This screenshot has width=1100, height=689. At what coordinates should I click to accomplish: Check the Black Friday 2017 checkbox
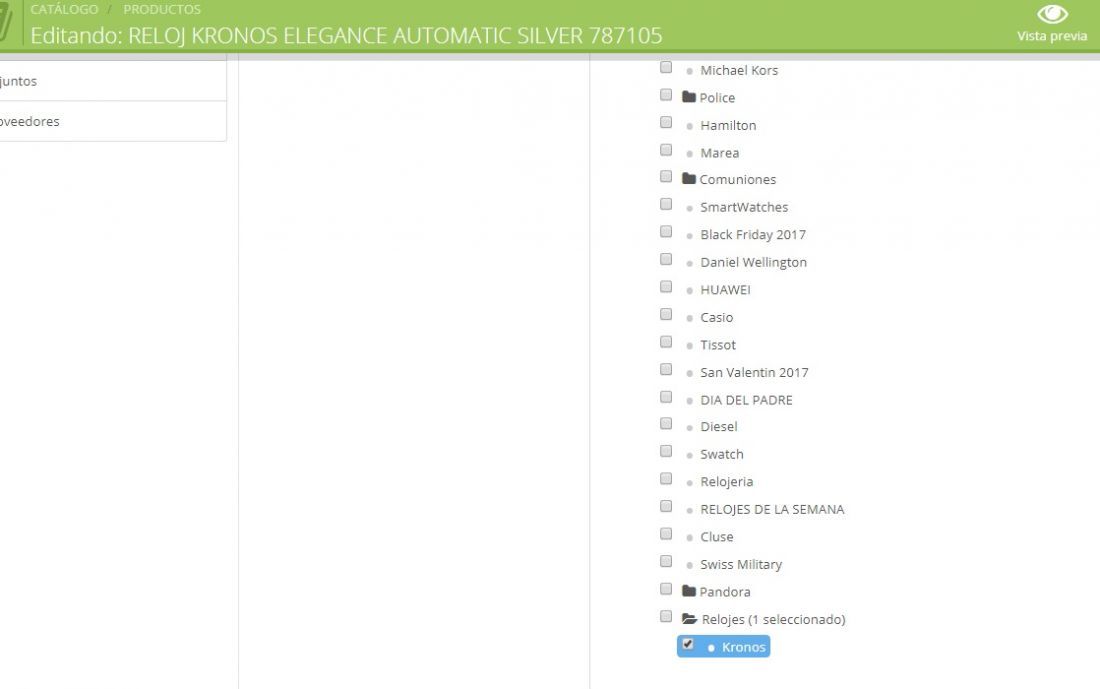[x=666, y=232]
